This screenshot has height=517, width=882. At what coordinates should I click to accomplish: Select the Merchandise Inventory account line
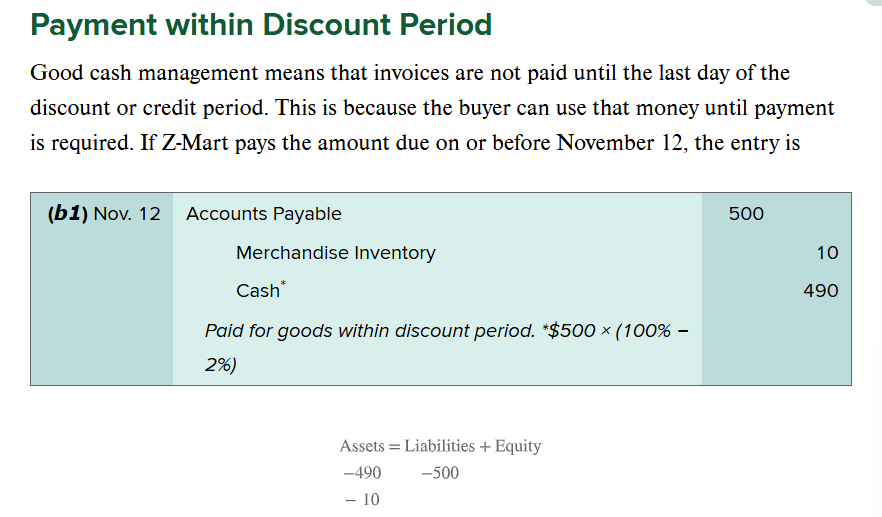pos(336,253)
